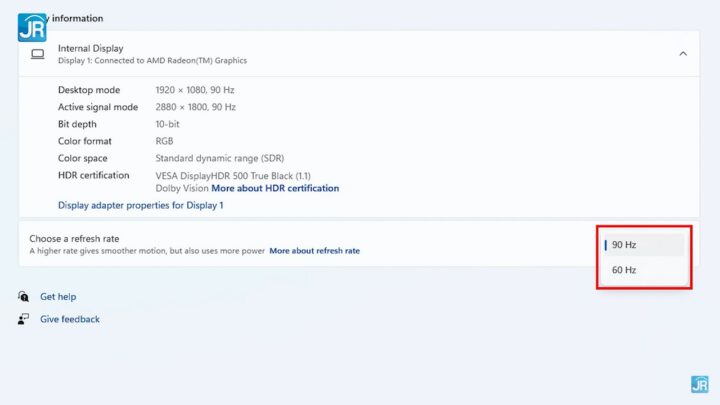Click the JR logo in top-left corner
The width and height of the screenshot is (720, 405).
coord(31,26)
